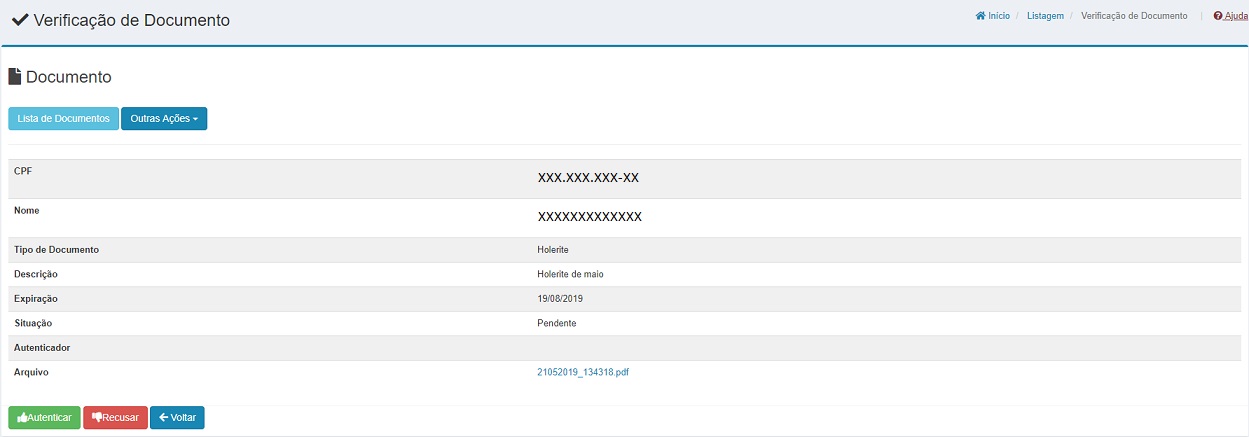Expand the Outras Ações dropdown

point(164,118)
